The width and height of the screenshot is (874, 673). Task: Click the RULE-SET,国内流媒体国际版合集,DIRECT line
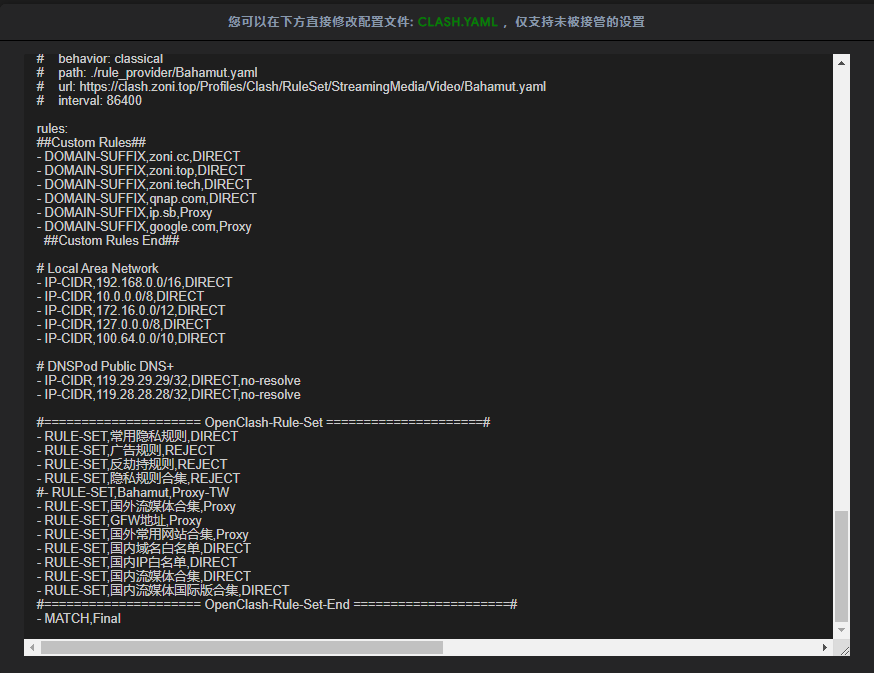click(x=163, y=590)
